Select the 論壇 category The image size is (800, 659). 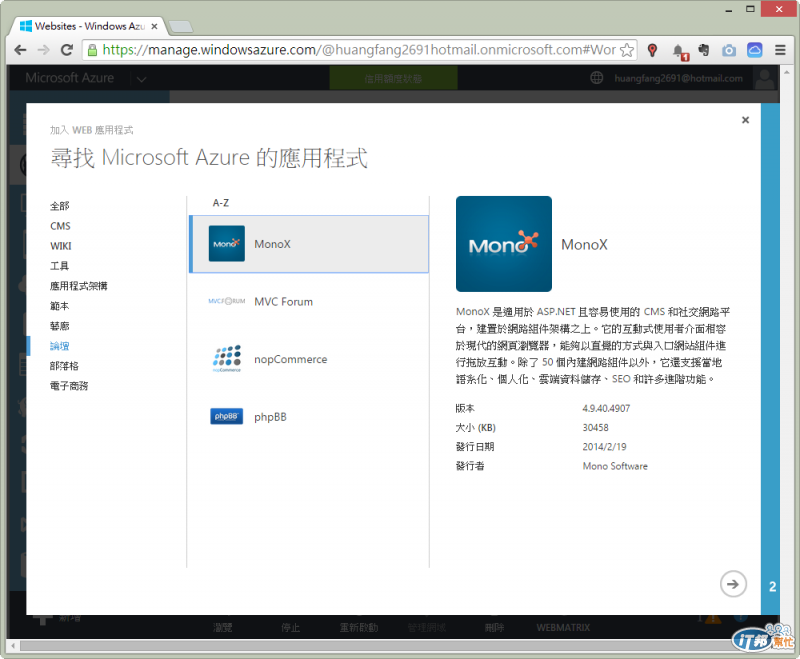(59, 346)
